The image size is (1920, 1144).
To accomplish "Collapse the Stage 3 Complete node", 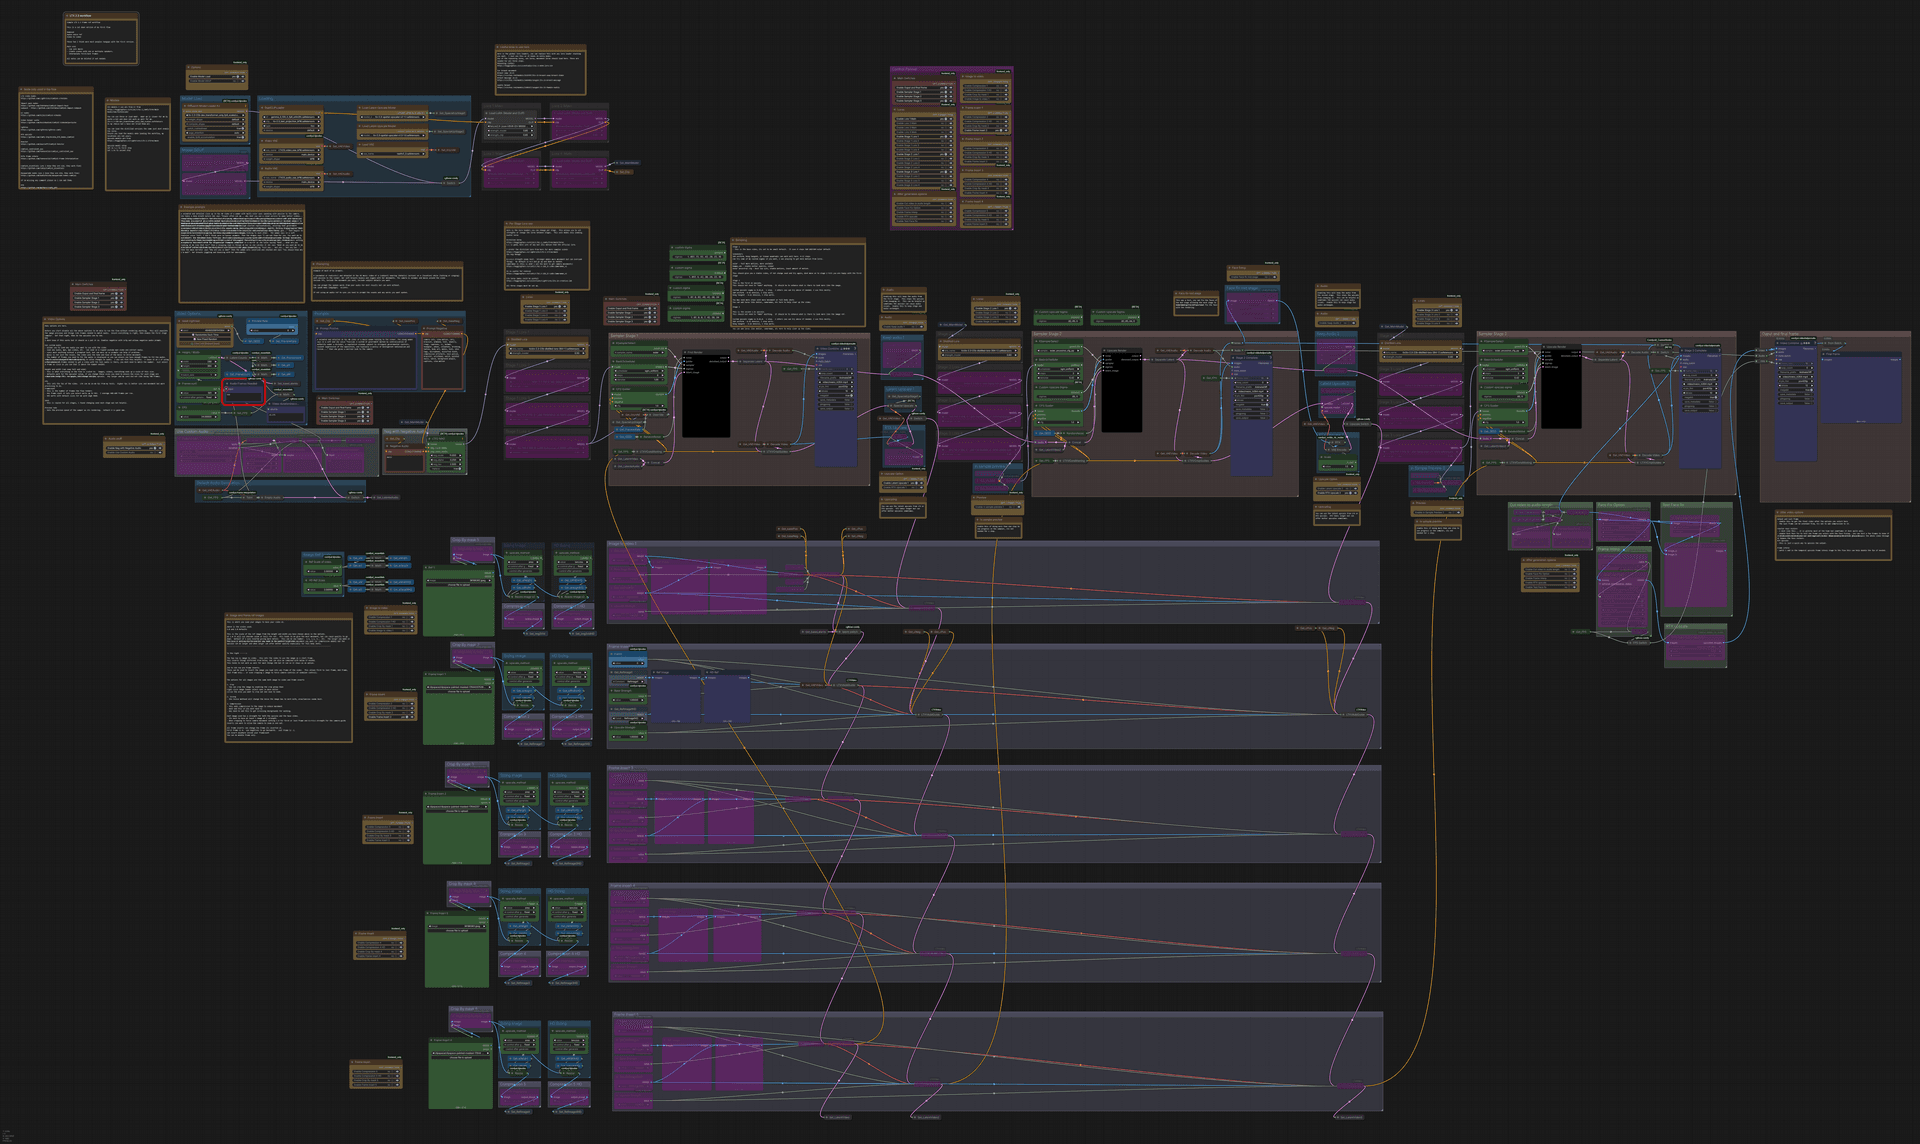I will (1682, 351).
